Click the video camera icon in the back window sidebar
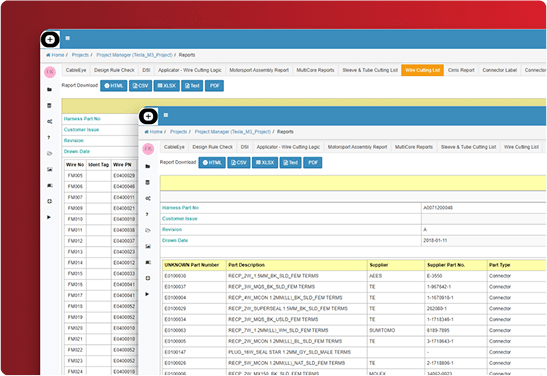The image size is (547, 376). pos(50,186)
